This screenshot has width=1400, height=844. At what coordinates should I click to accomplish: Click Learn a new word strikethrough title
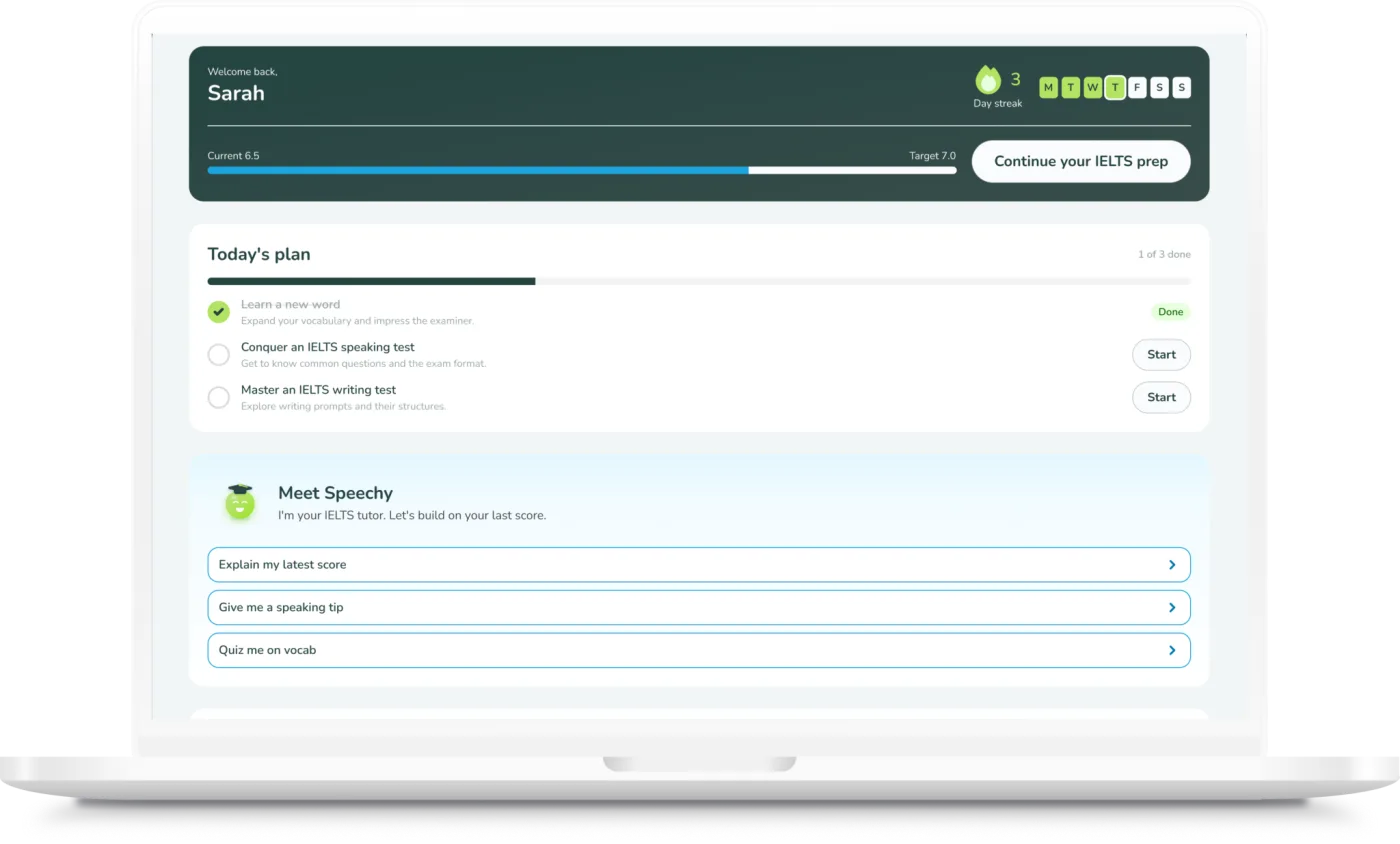[290, 304]
